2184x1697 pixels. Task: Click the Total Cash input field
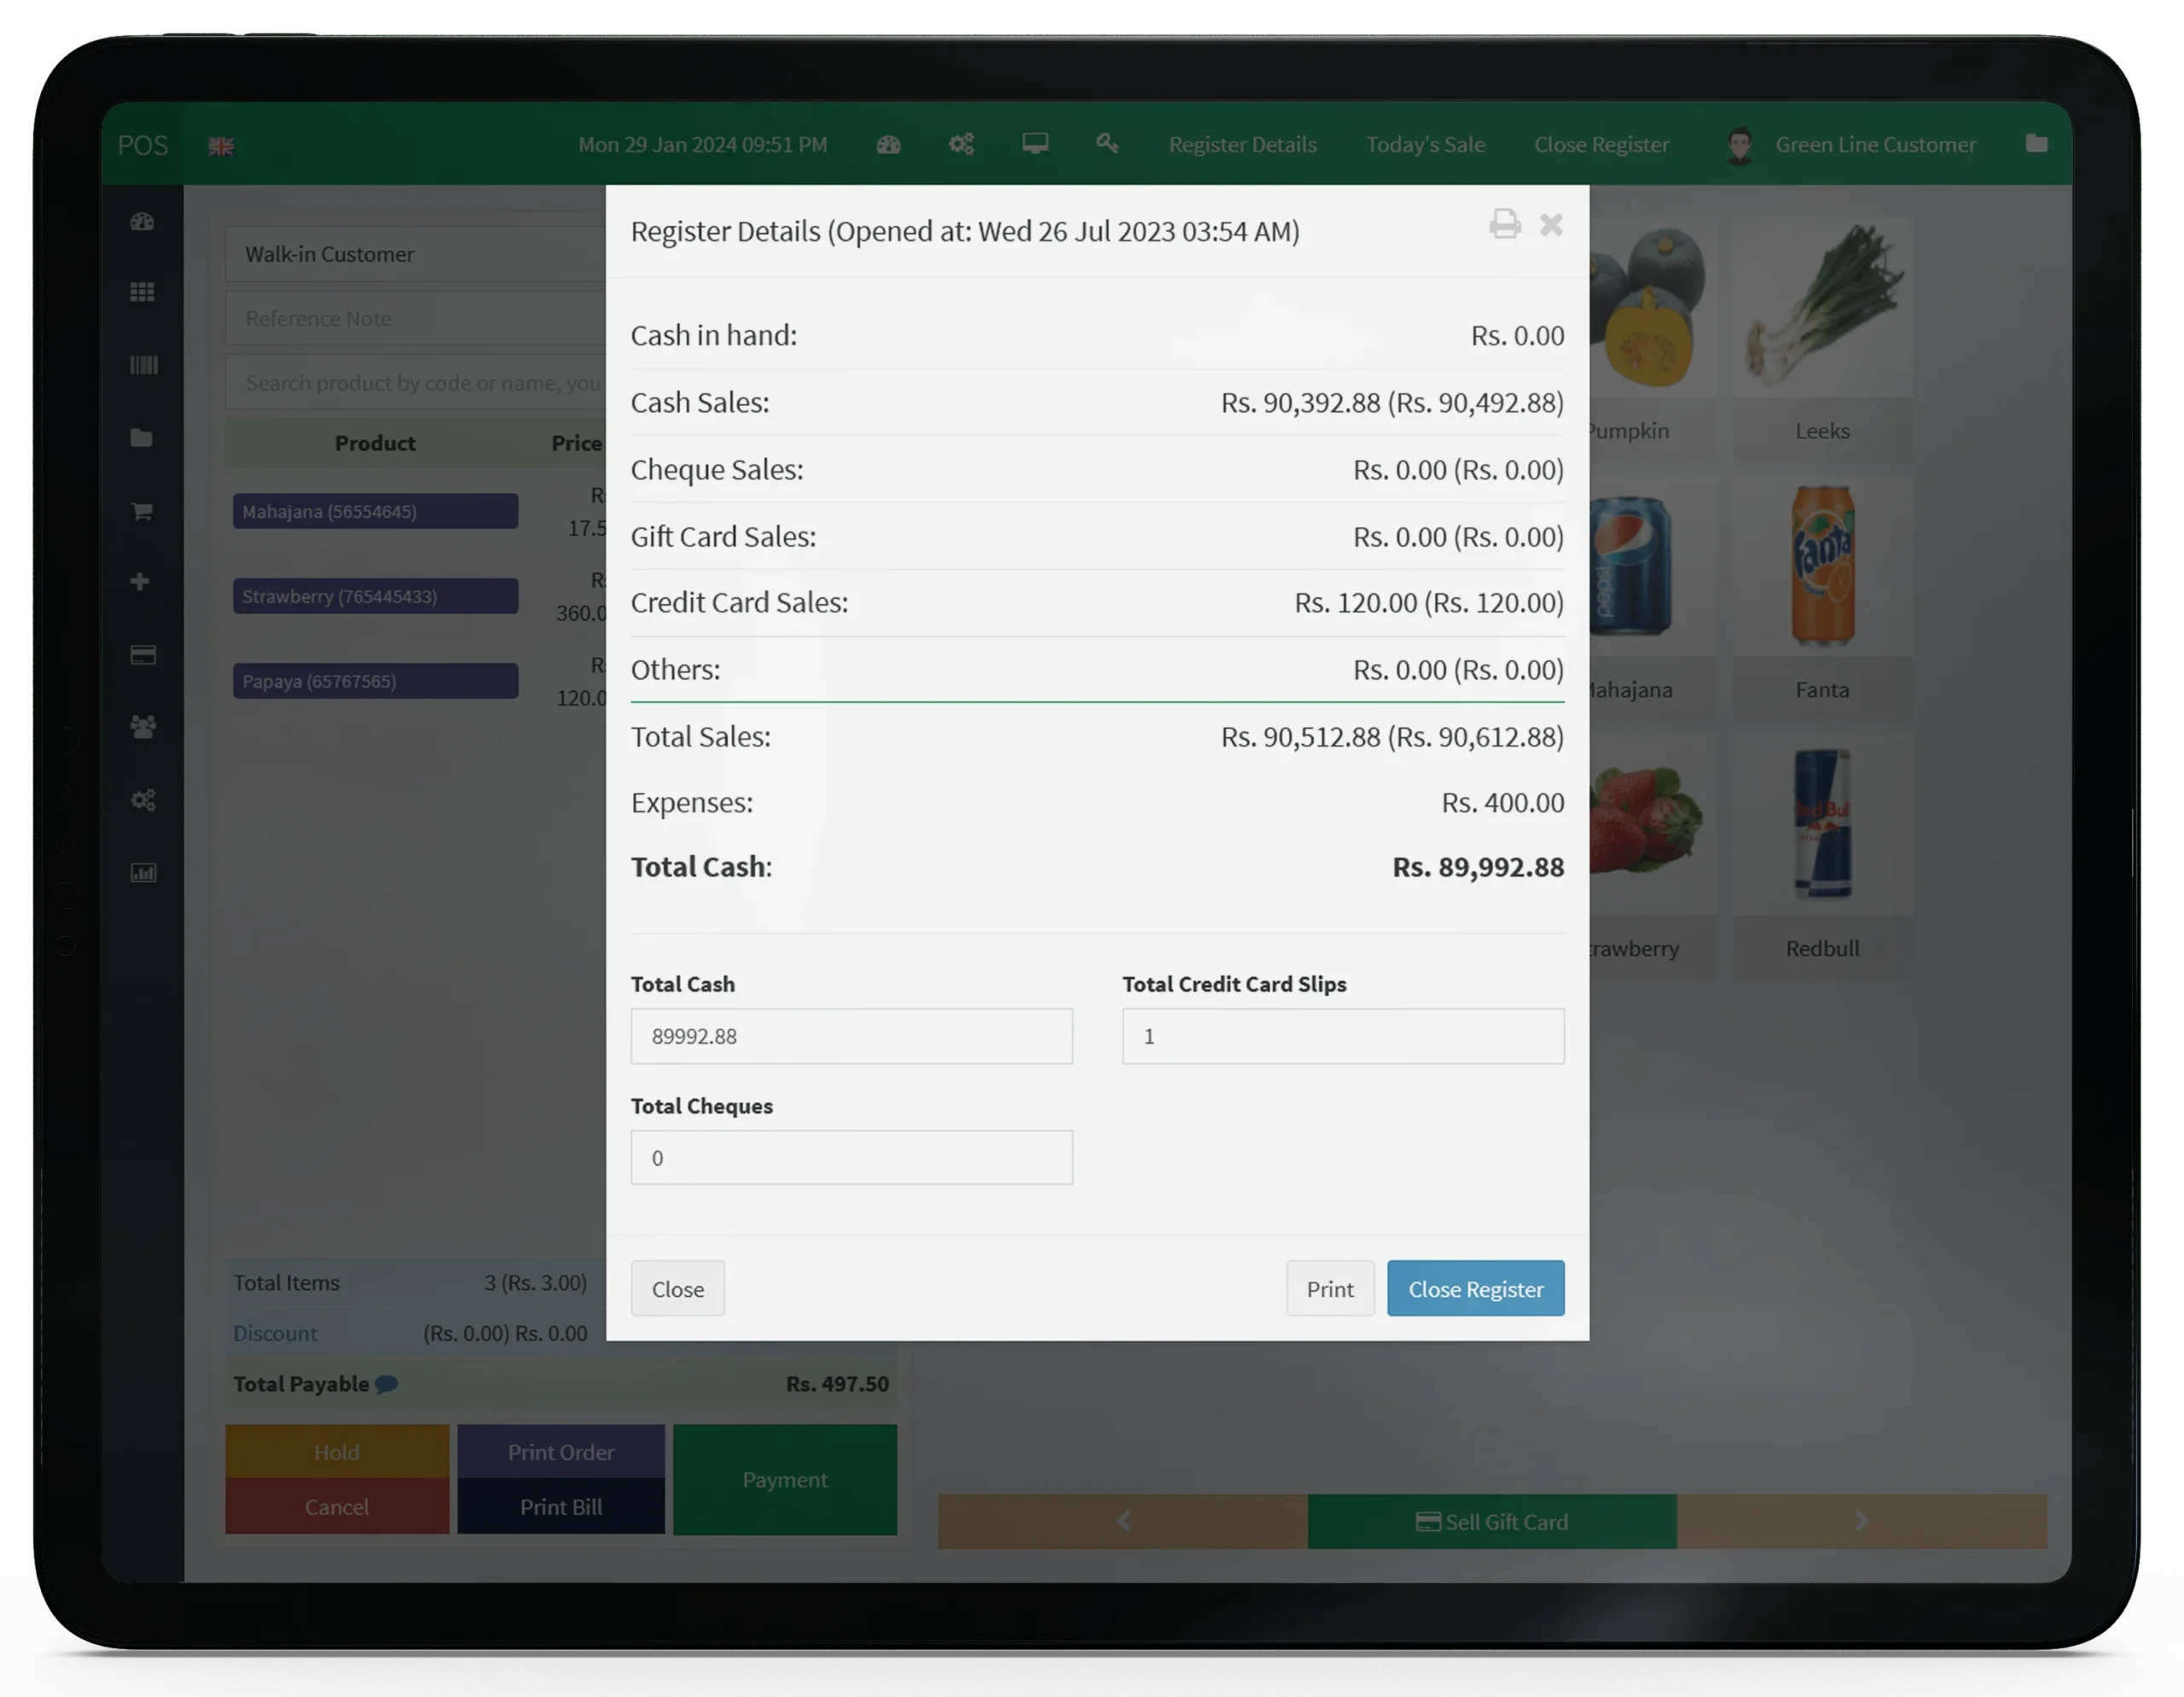[851, 1036]
